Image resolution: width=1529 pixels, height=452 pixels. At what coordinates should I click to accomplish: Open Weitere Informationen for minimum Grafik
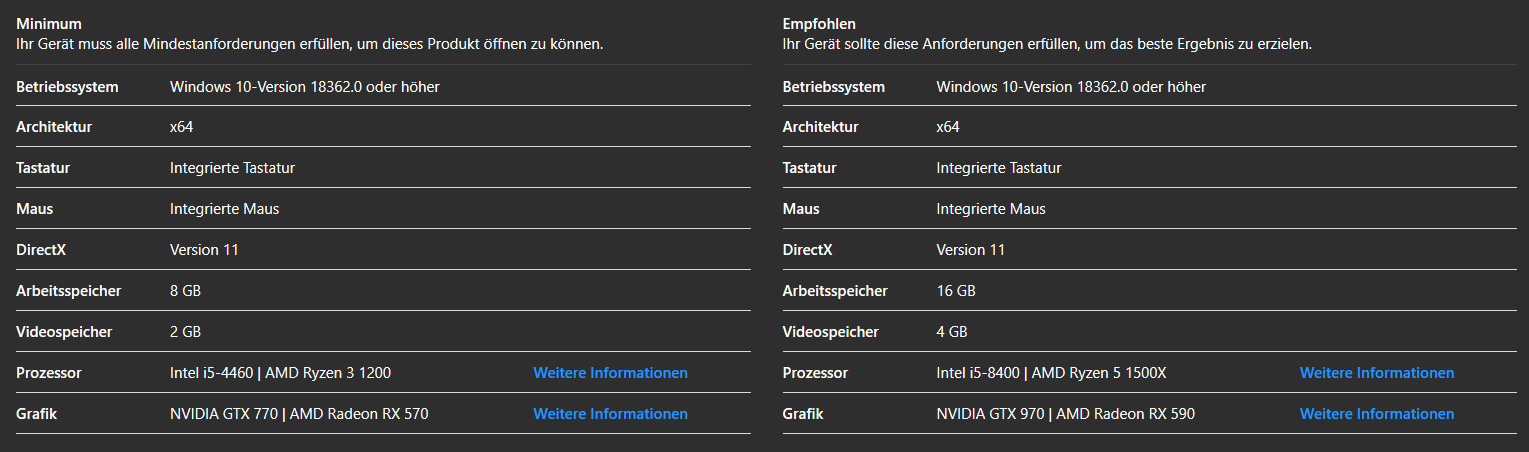610,414
